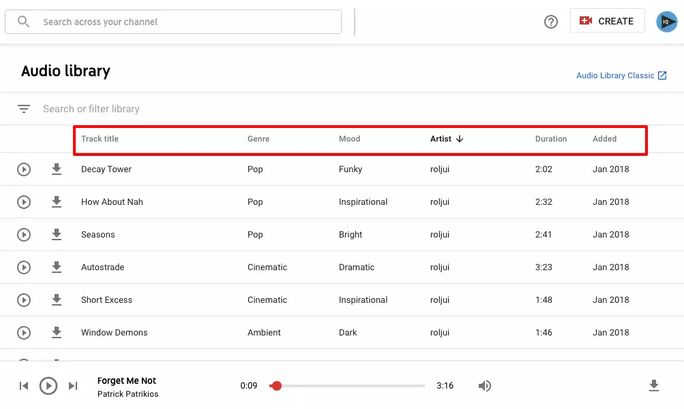This screenshot has height=409, width=684.
Task: Toggle play on bottom player bar
Action: pyautogui.click(x=48, y=386)
